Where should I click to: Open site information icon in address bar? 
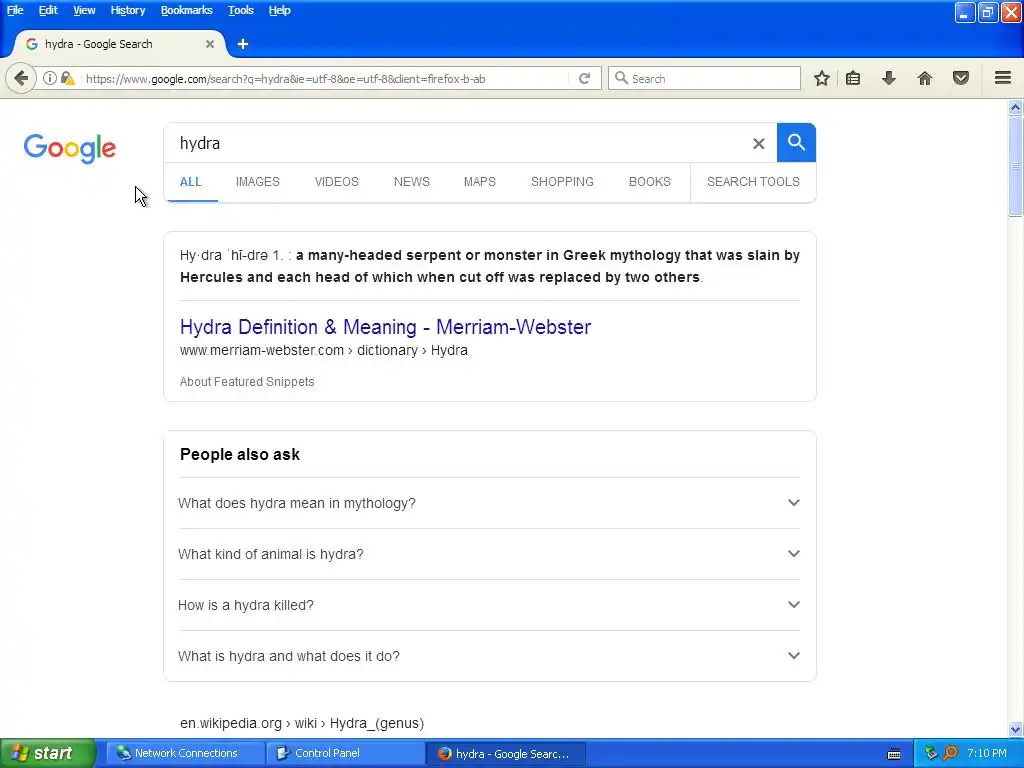click(50, 78)
